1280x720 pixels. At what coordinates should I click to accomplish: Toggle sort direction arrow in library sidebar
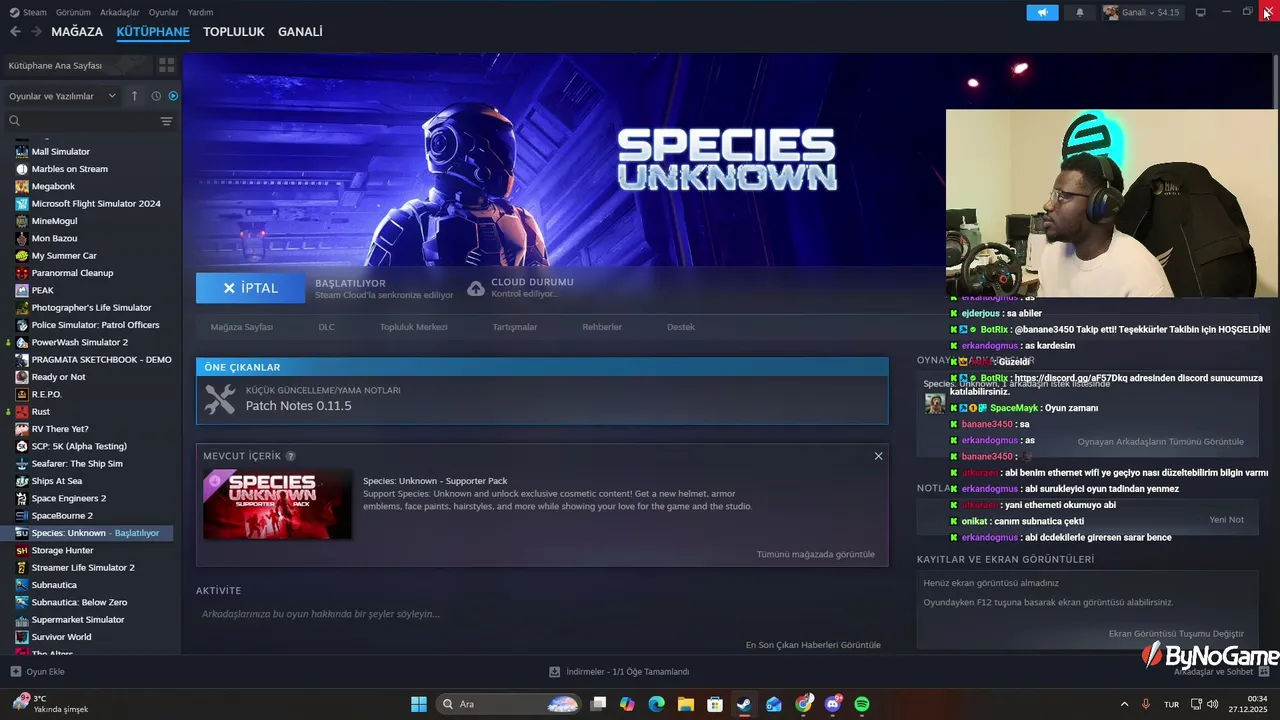pos(135,96)
